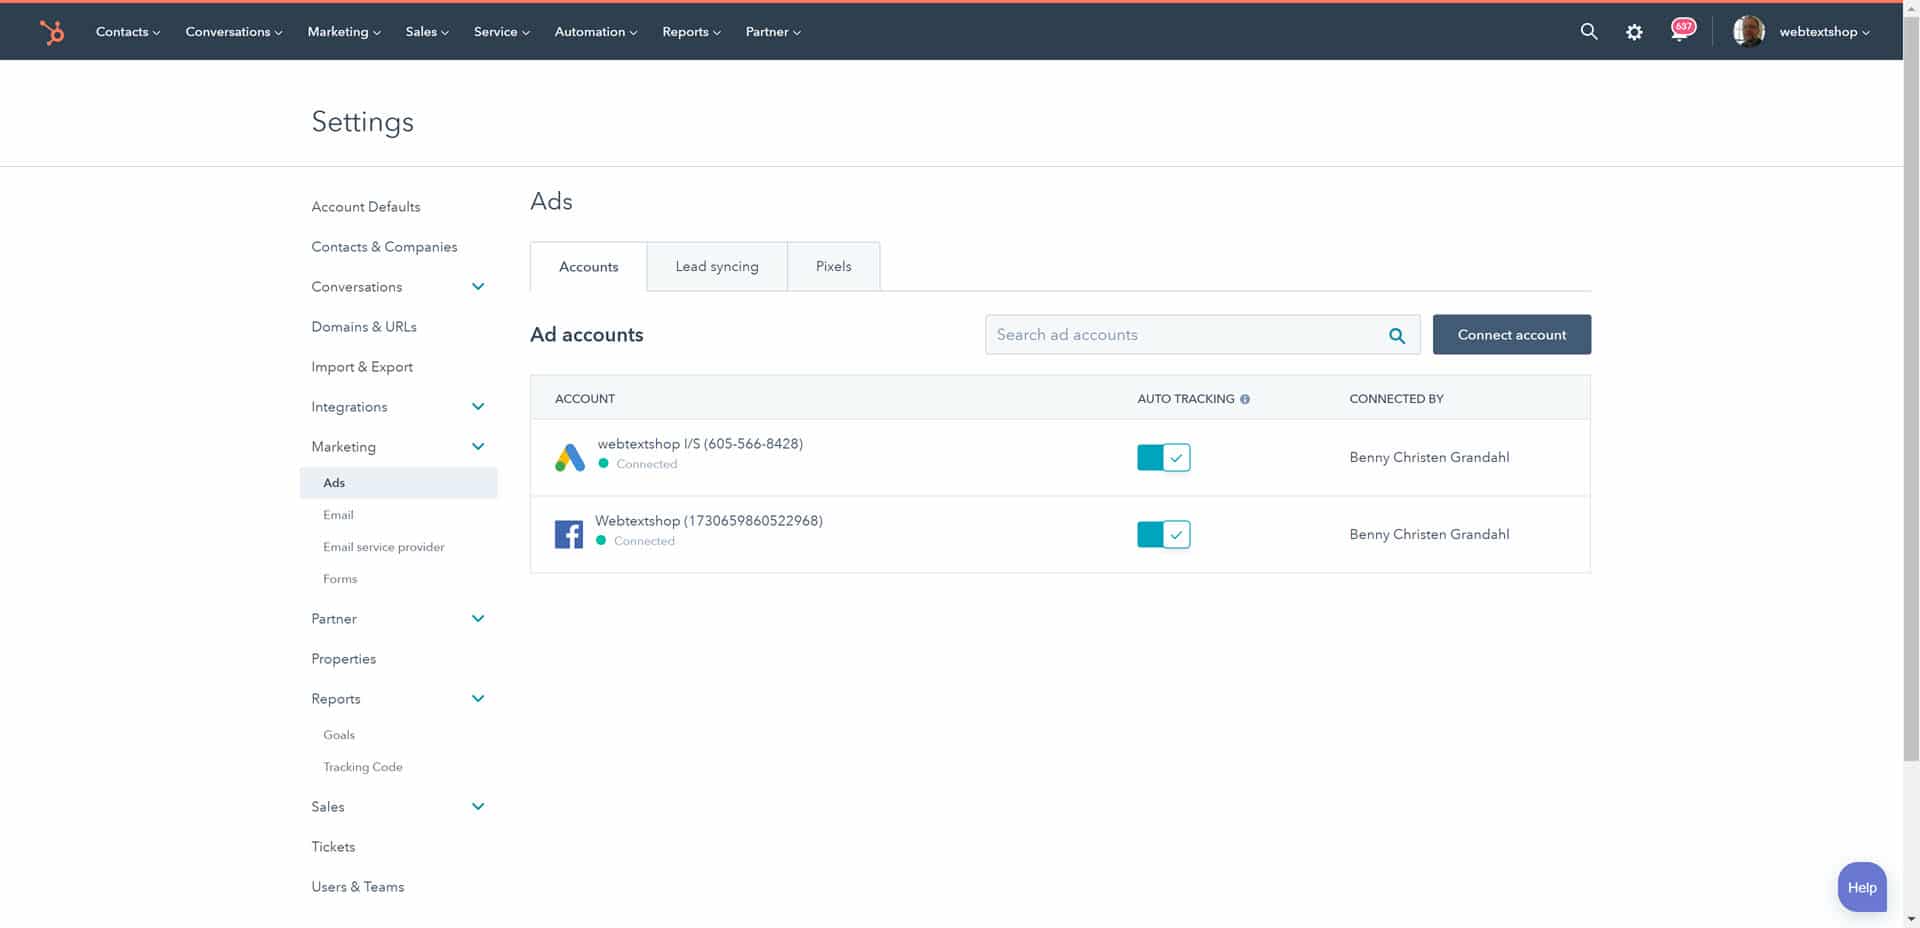The image size is (1920, 928).
Task: Open the Help chat button
Action: coord(1861,887)
